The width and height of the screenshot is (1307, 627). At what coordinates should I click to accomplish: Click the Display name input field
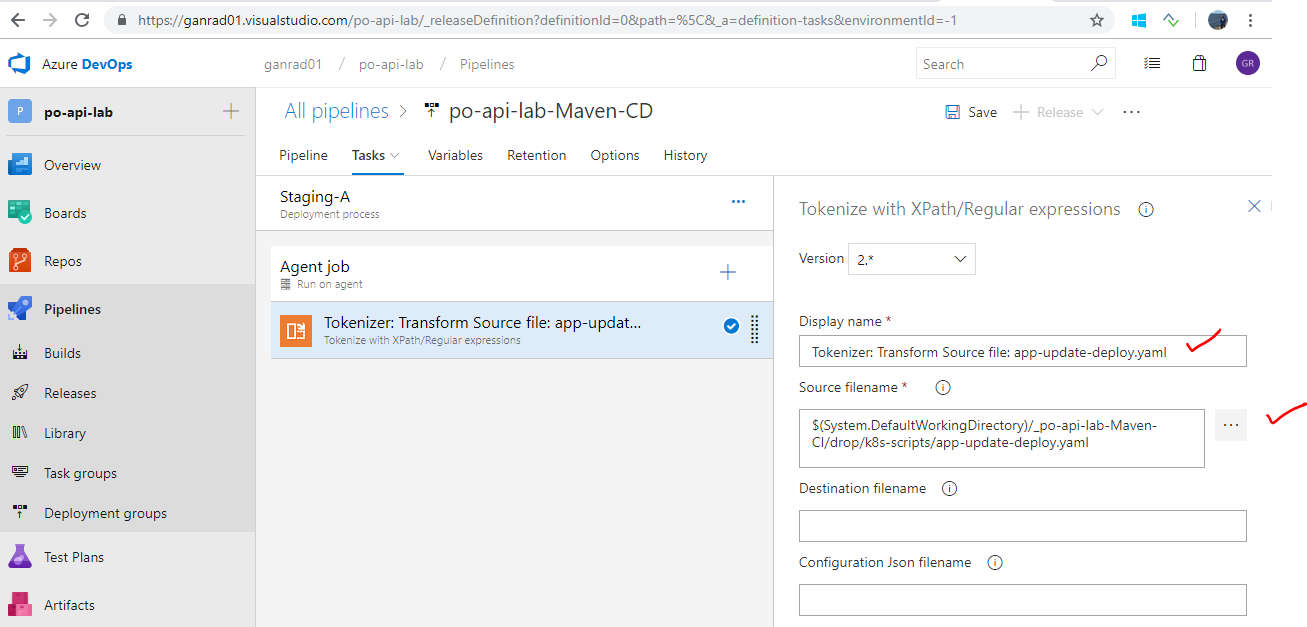point(1023,351)
